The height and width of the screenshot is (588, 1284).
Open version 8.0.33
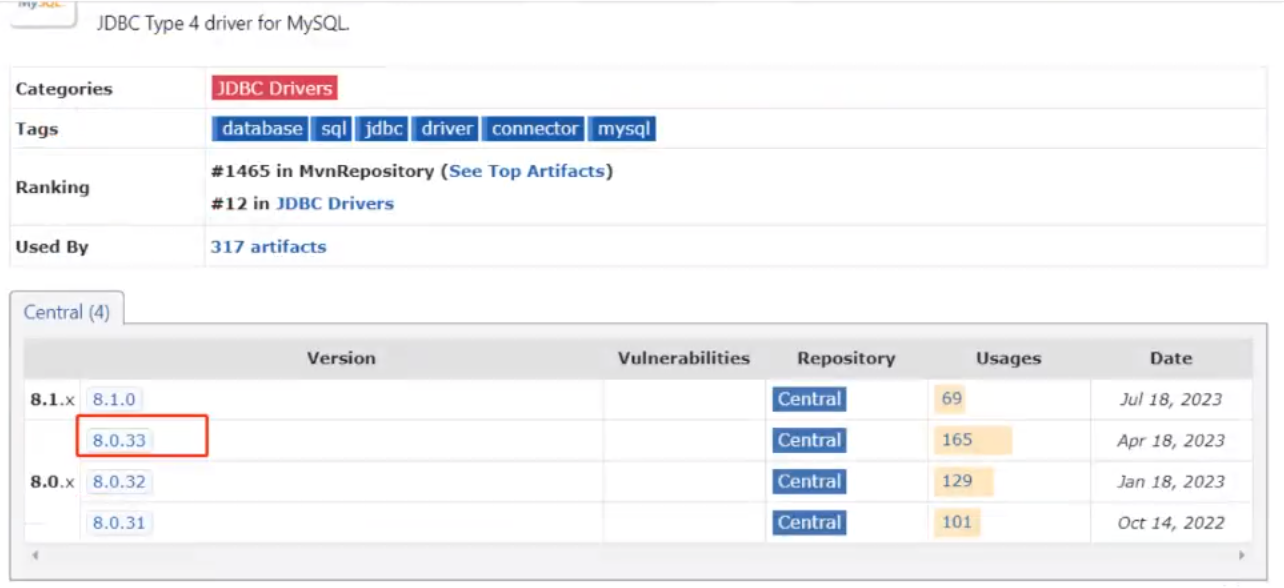click(x=119, y=440)
